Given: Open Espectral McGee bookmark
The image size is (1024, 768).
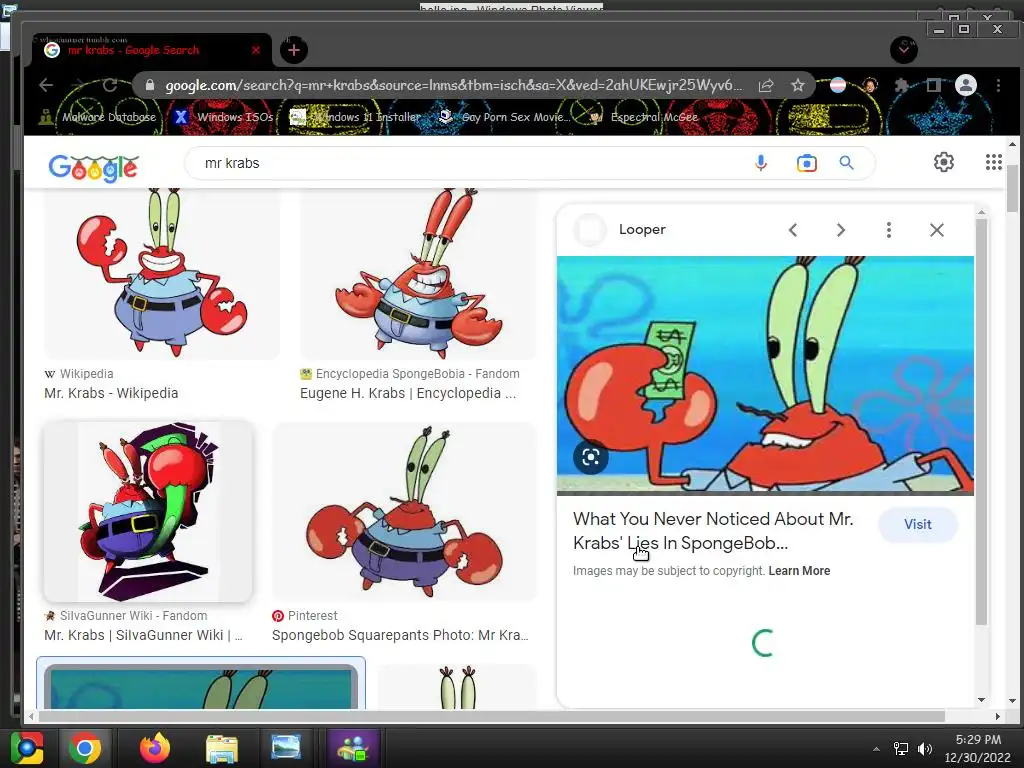Looking at the screenshot, I should 643,117.
